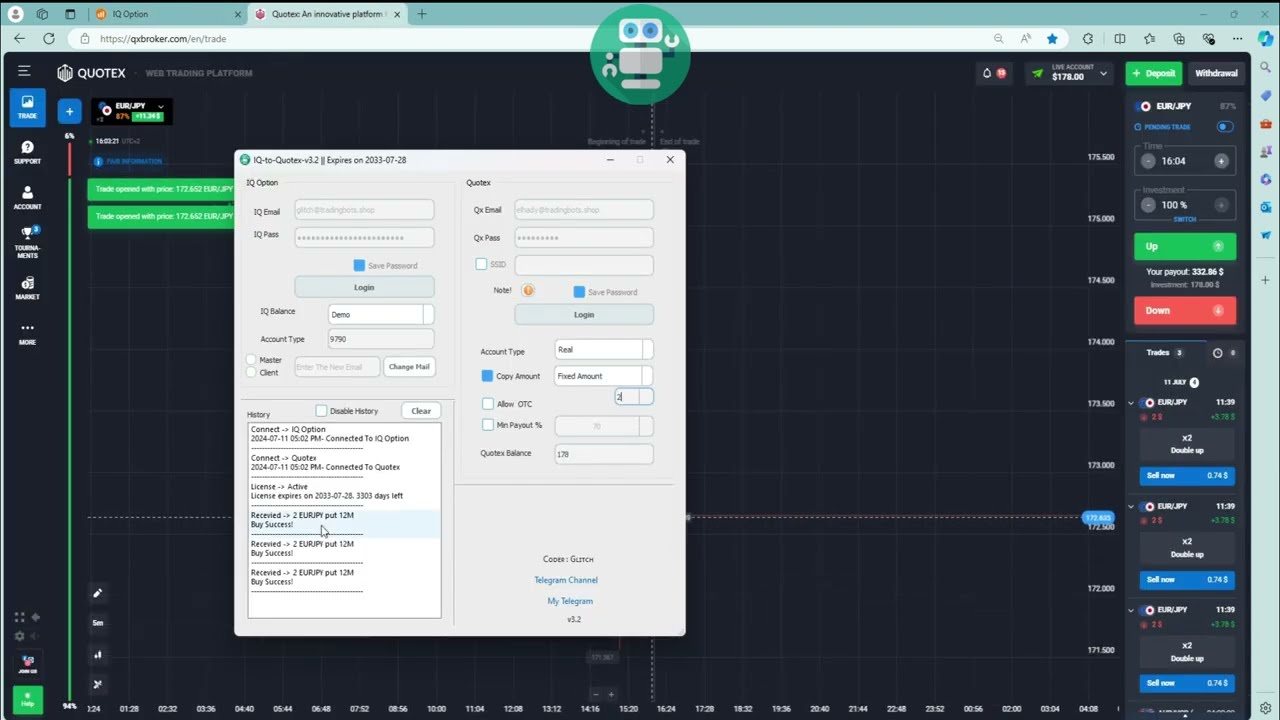Click the Withdrawal button

pos(1216,73)
